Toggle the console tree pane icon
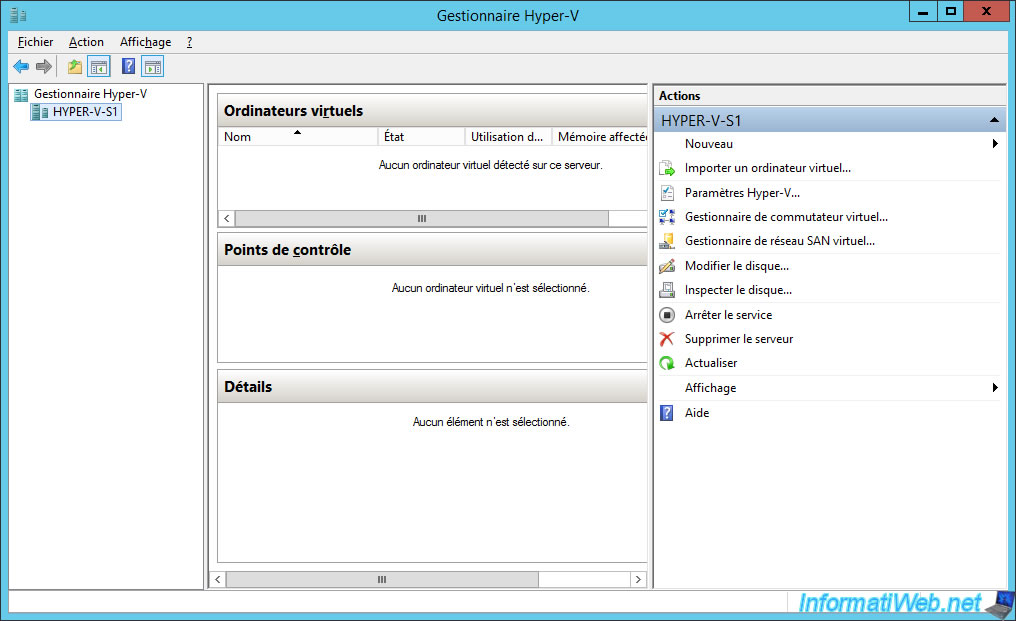The image size is (1016, 621). click(99, 66)
